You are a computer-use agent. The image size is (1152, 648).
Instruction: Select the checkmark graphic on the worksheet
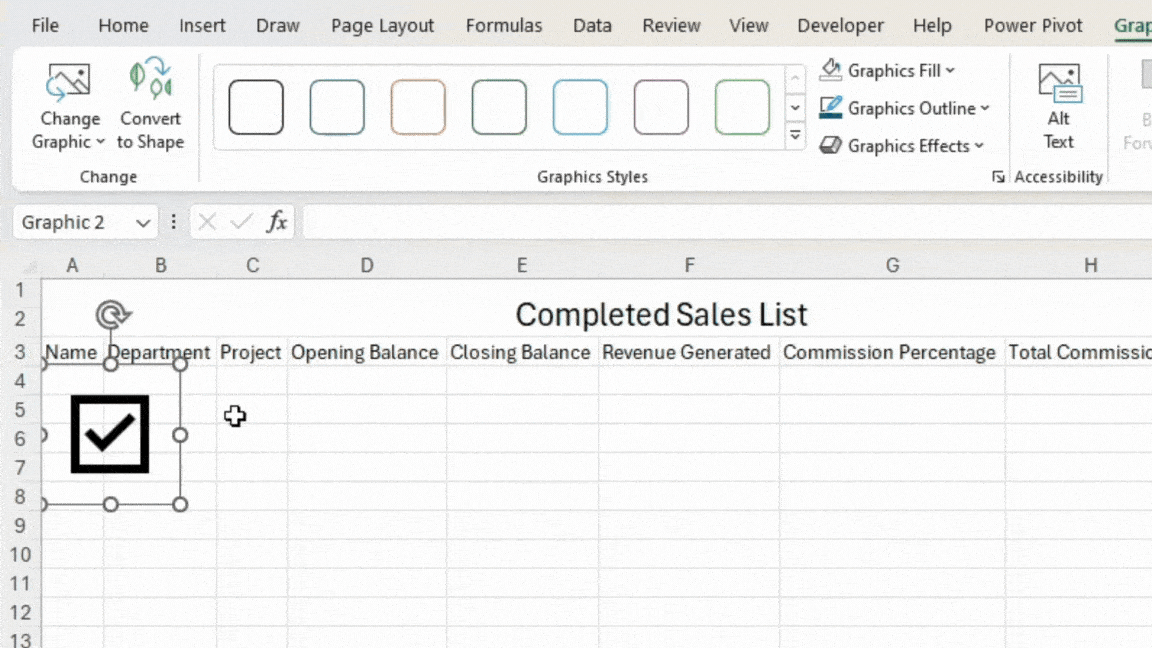pyautogui.click(x=109, y=433)
